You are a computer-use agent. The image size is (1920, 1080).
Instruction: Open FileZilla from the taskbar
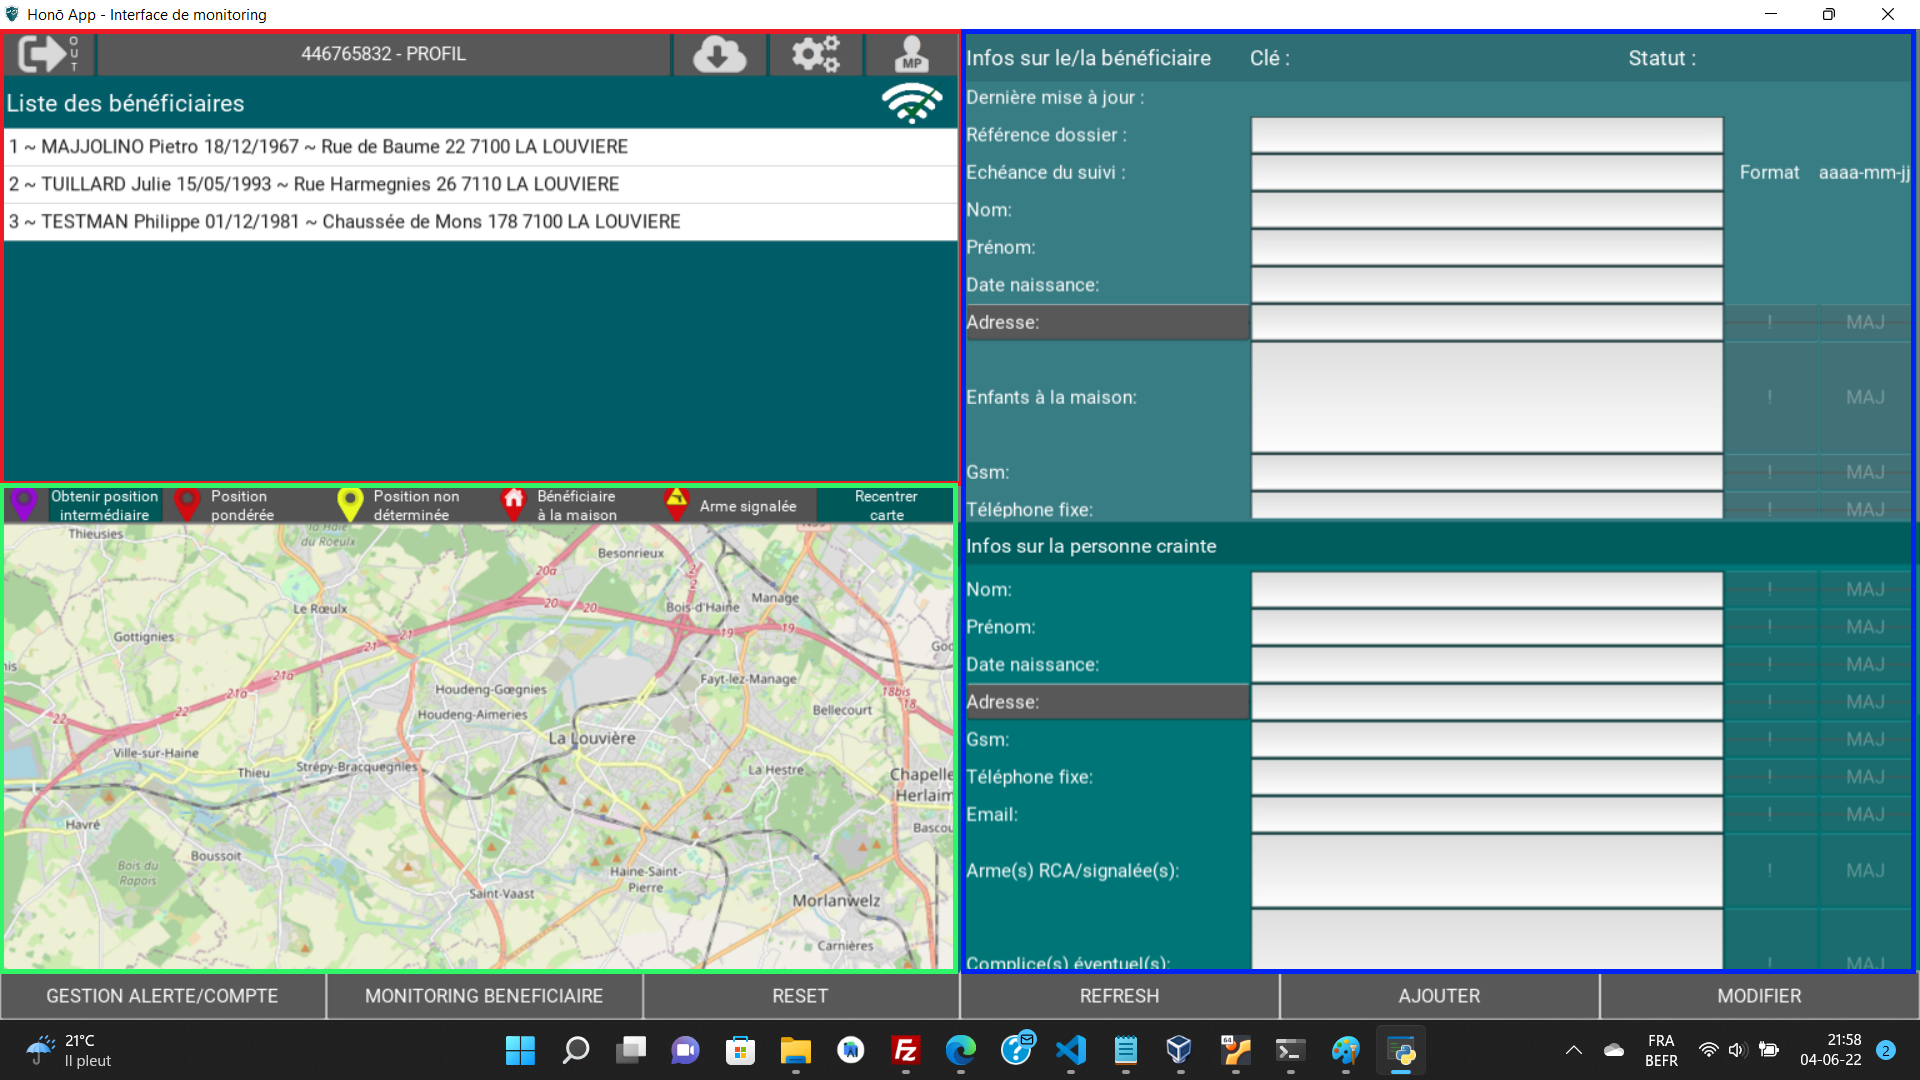coord(906,1050)
